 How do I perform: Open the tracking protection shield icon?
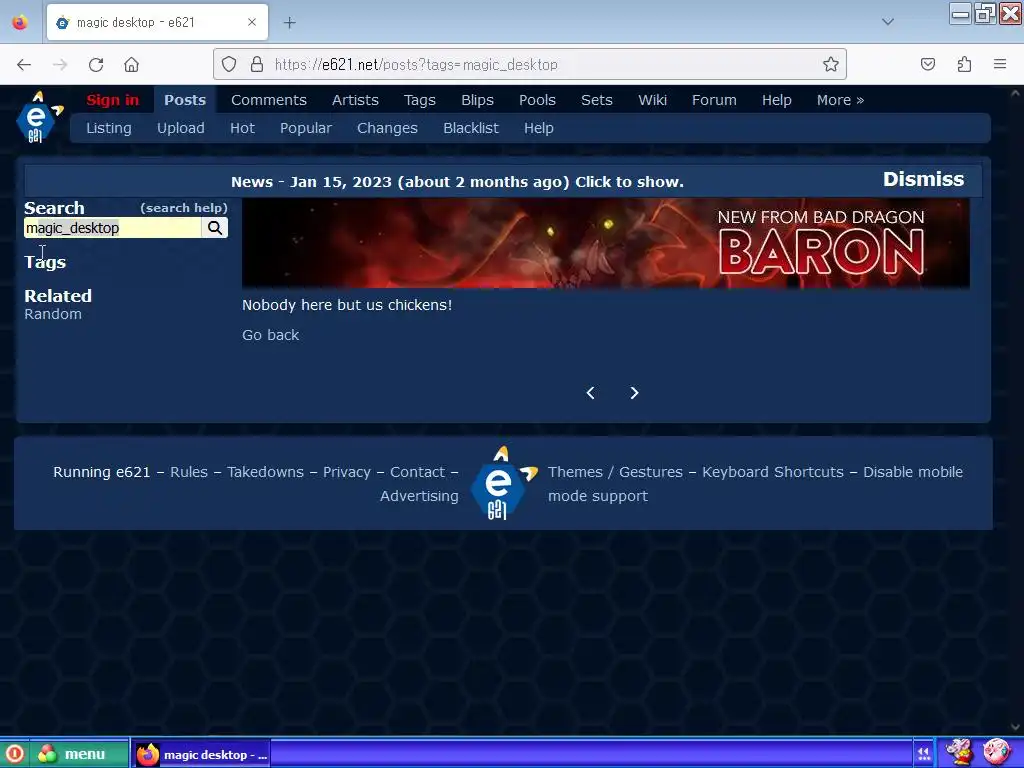click(x=229, y=64)
